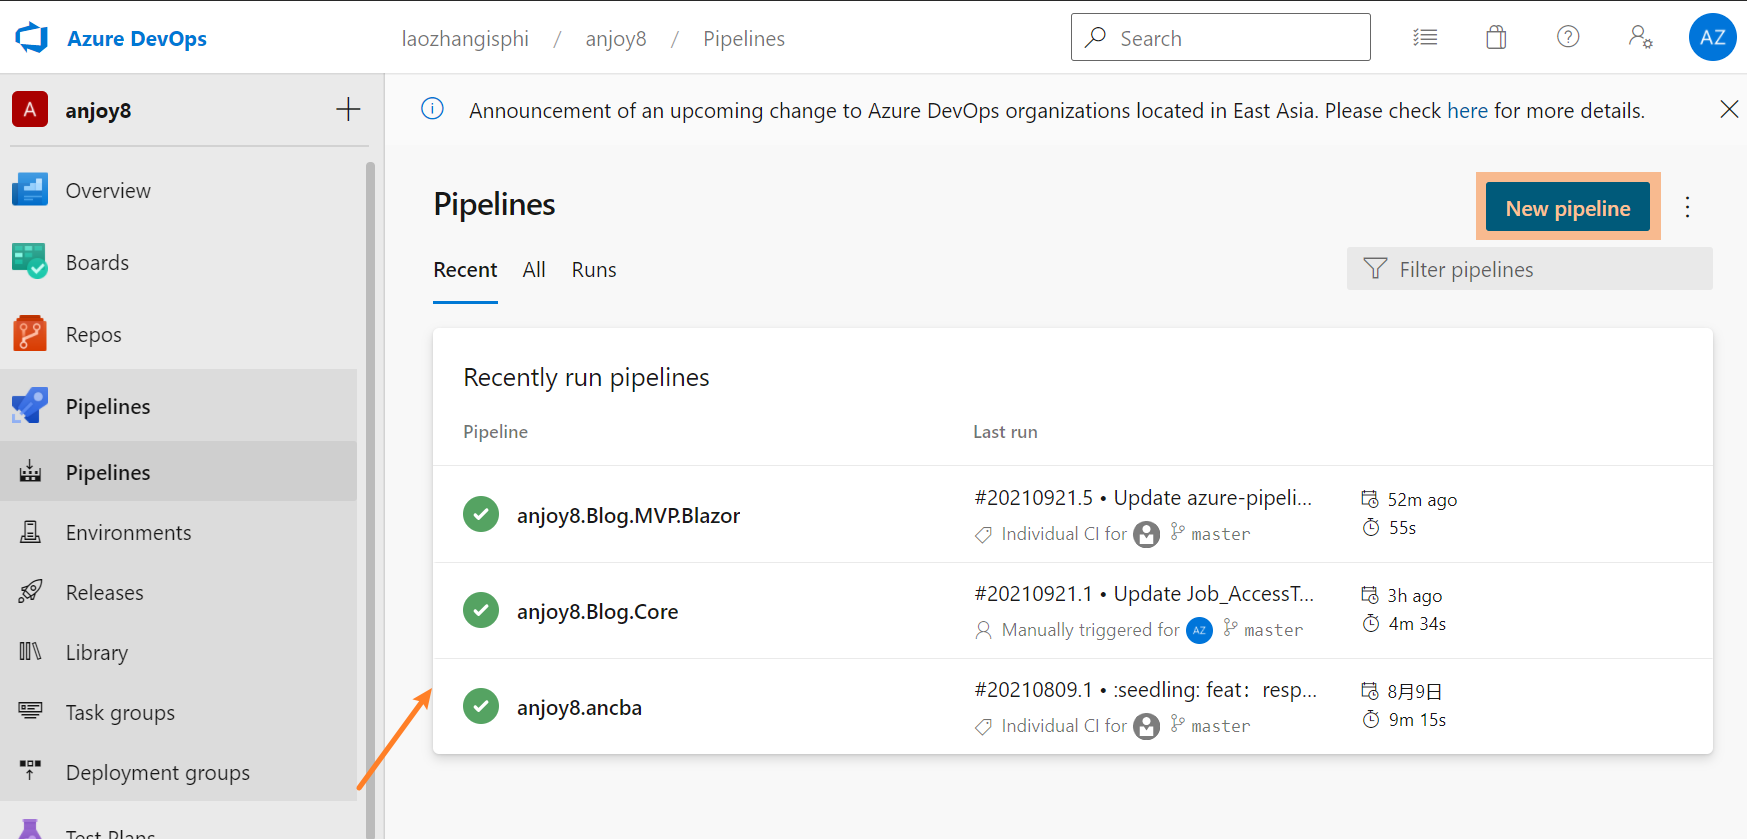Click the laozhangisphi breadcrumb
Image resolution: width=1747 pixels, height=839 pixels.
tap(465, 38)
